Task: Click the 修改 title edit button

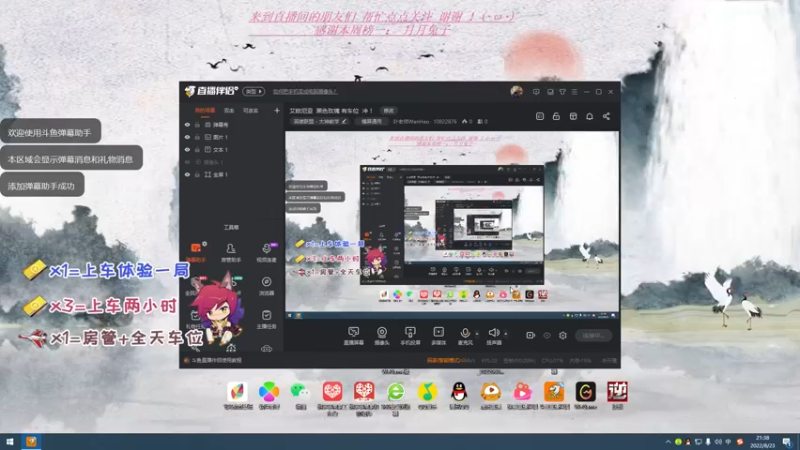Action: 389,111
